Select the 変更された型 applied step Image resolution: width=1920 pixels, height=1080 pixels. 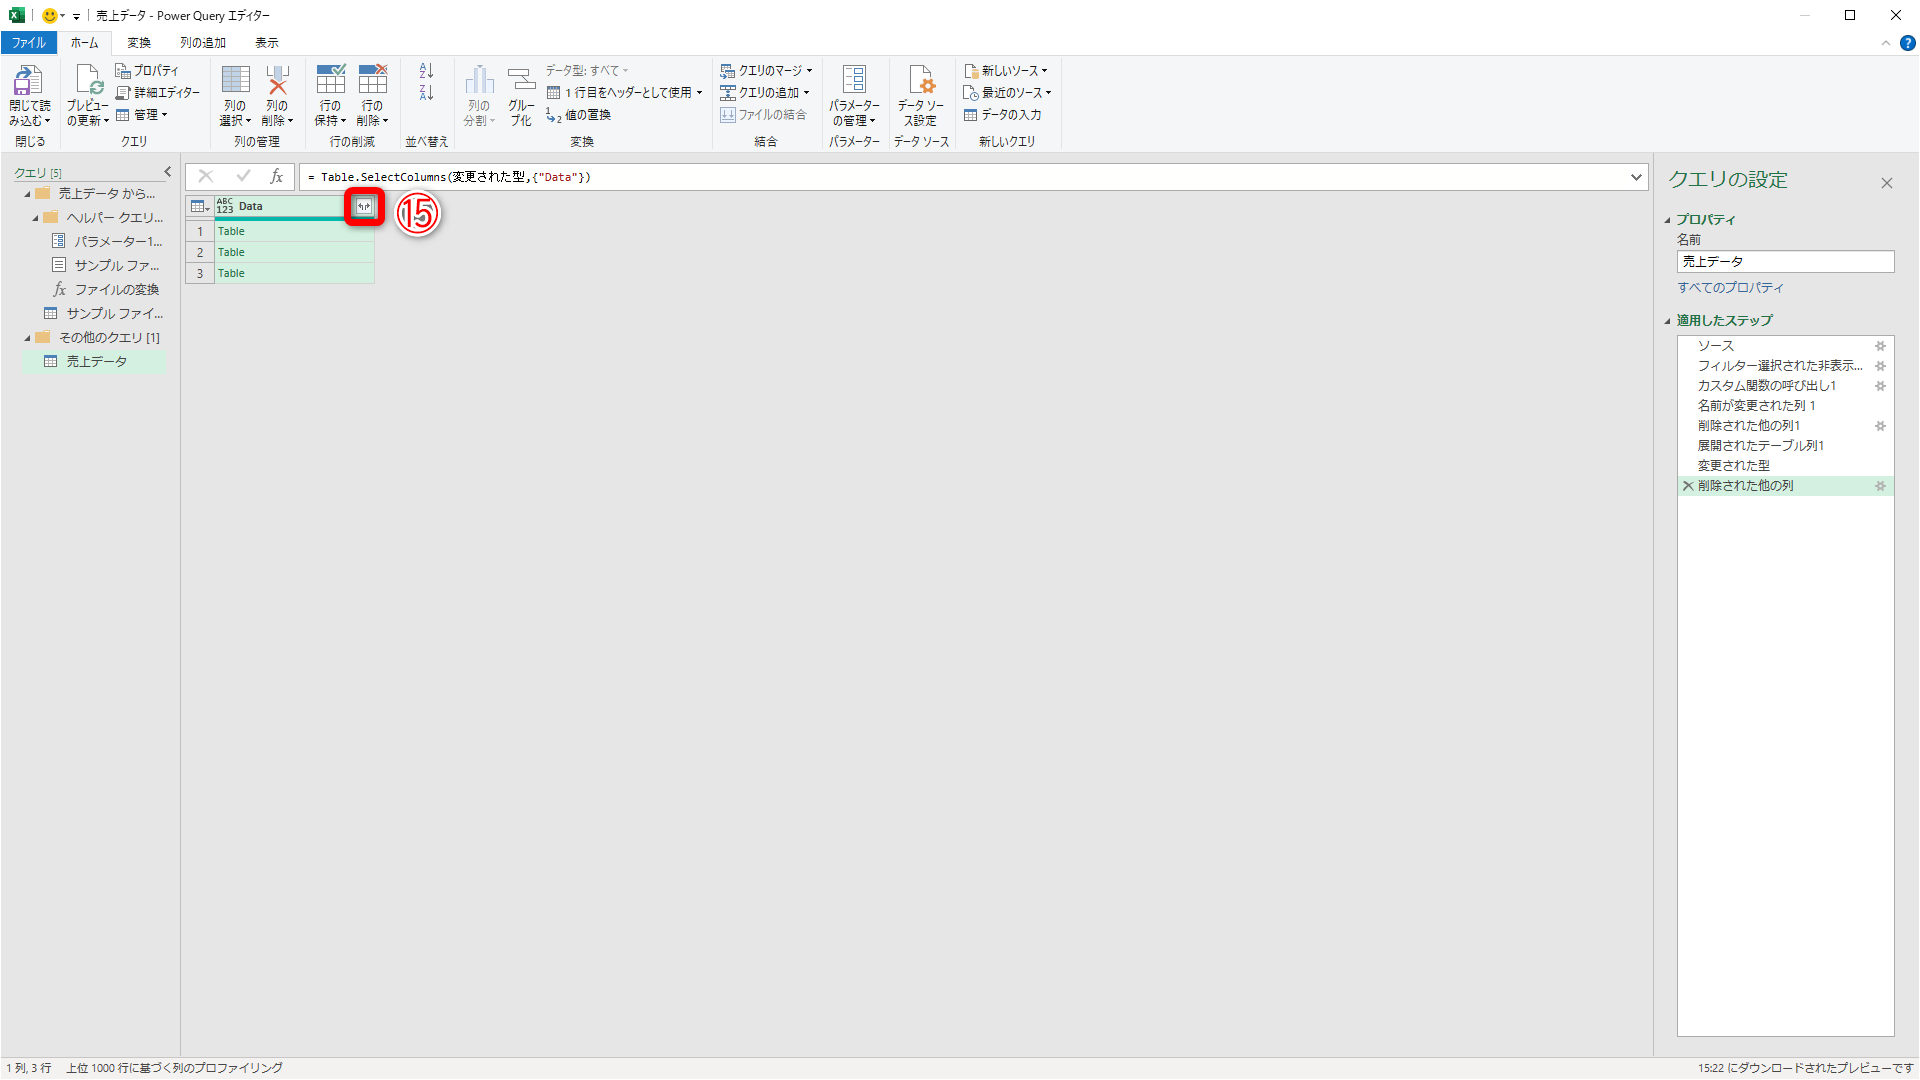[x=1733, y=466]
